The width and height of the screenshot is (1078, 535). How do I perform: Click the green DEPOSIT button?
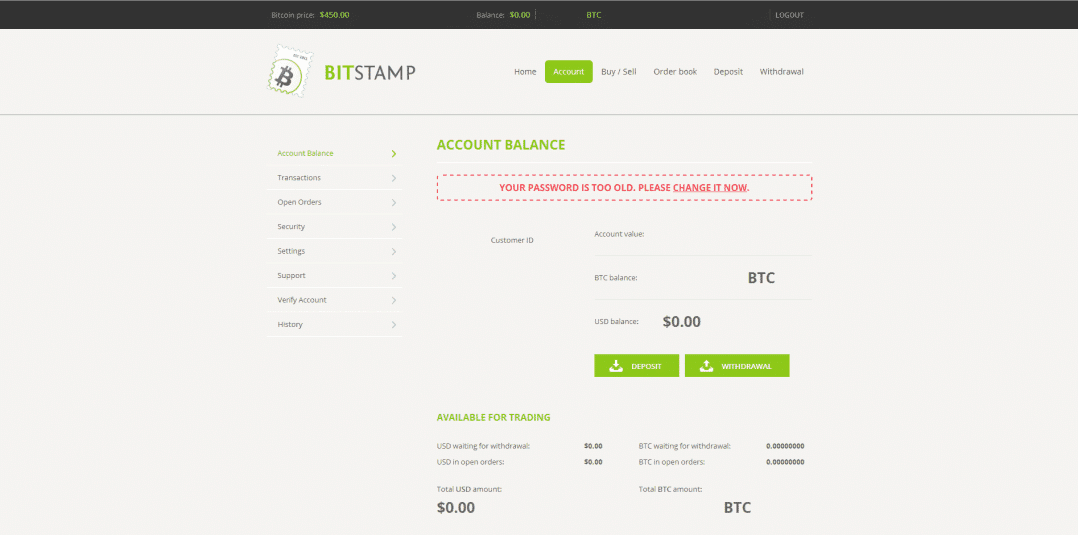coord(637,366)
